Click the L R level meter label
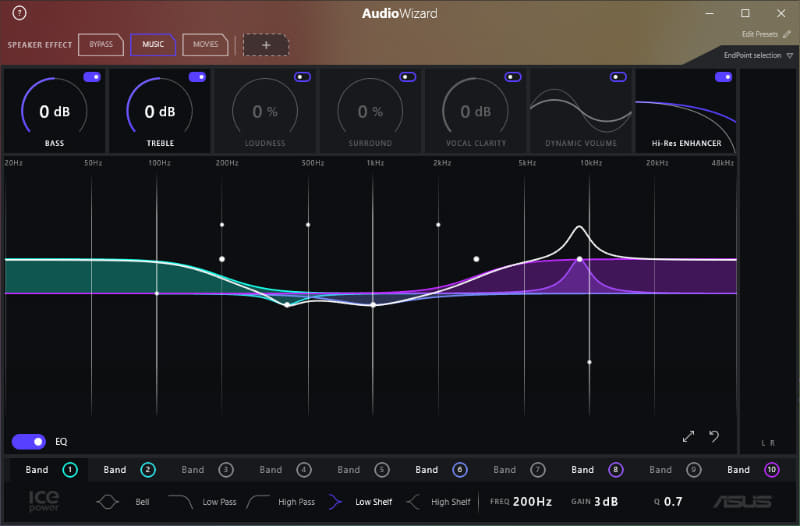 click(x=768, y=443)
